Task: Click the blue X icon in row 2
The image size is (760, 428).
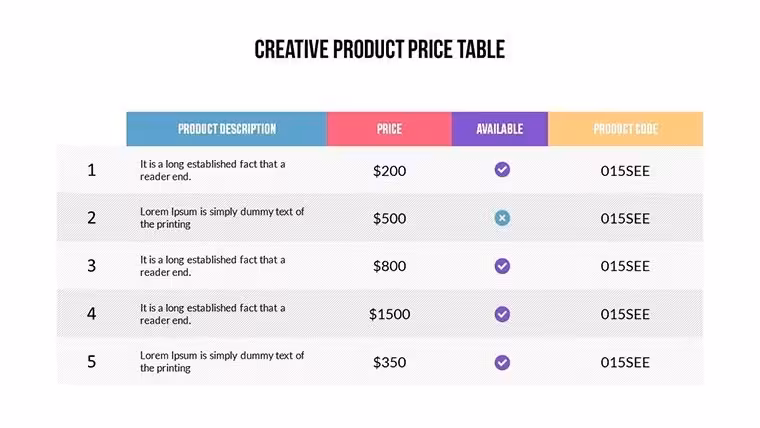Action: point(502,218)
